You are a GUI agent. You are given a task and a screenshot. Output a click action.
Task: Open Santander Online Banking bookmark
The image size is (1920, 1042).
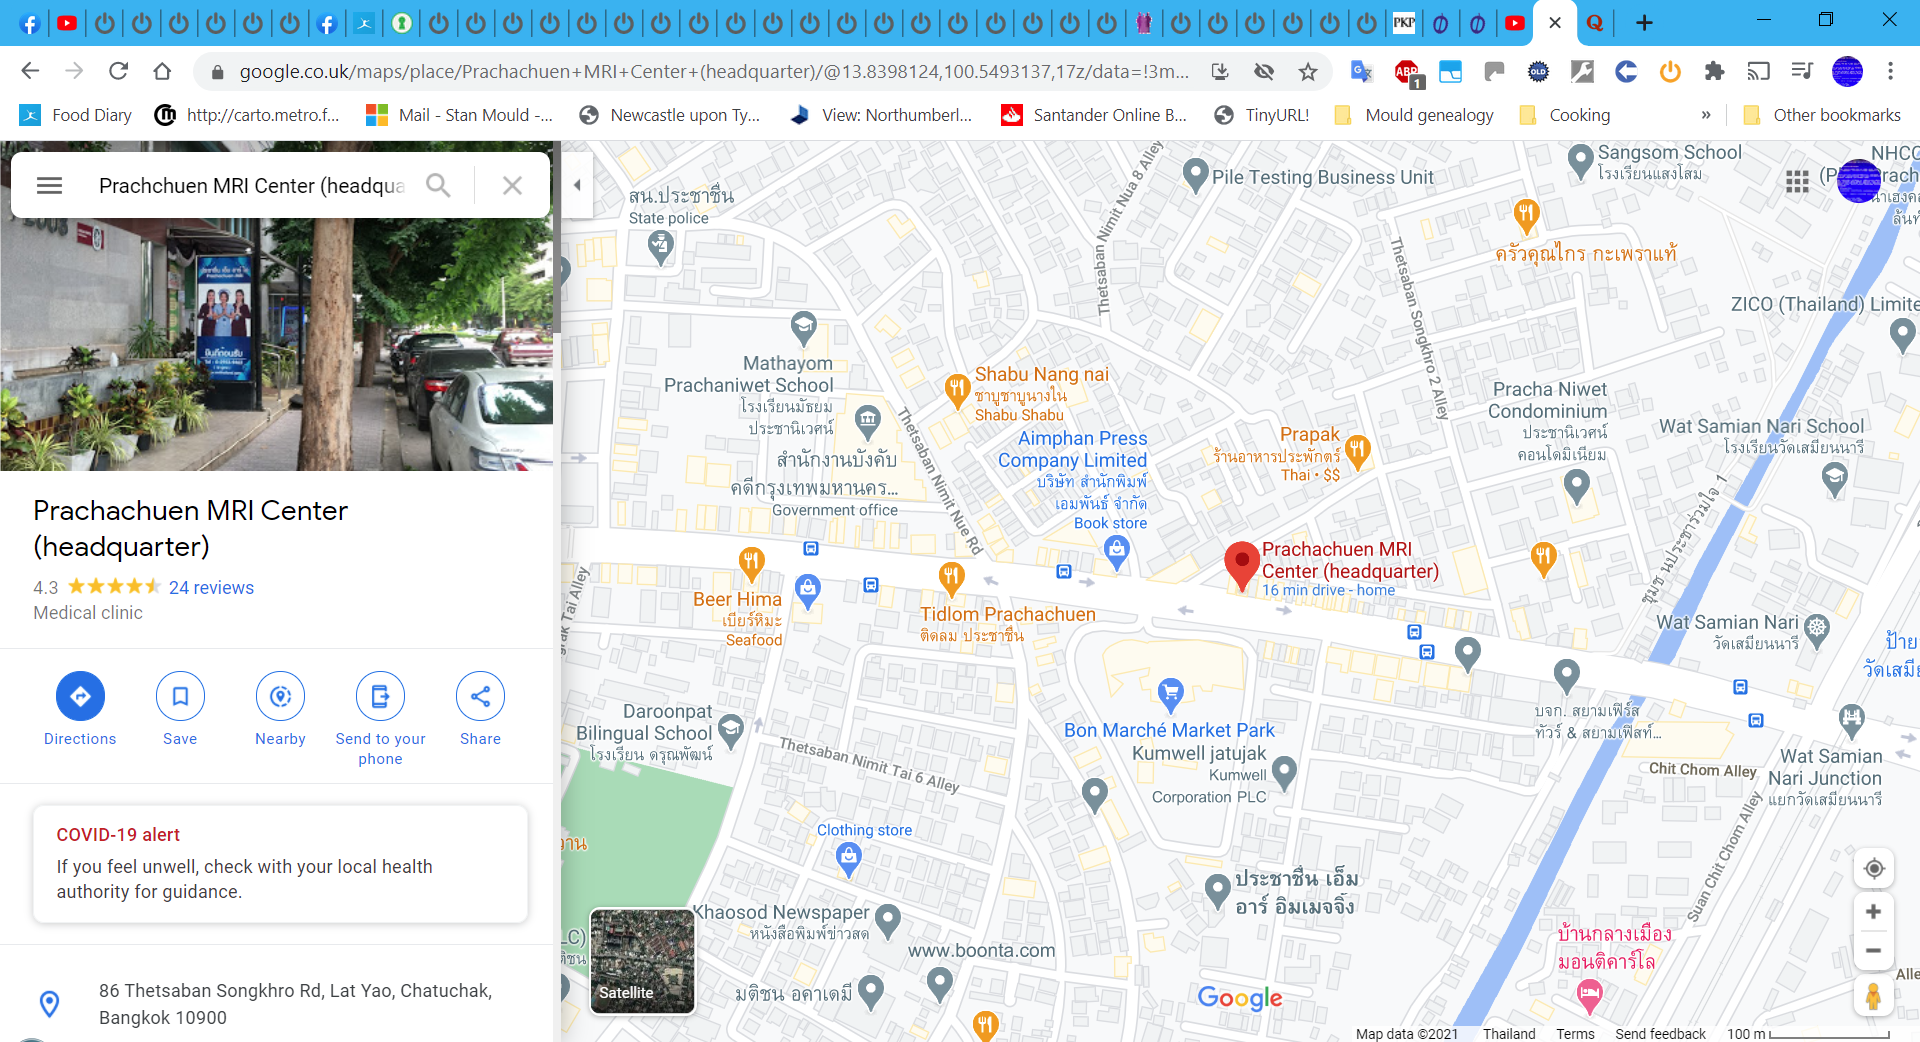click(1094, 115)
